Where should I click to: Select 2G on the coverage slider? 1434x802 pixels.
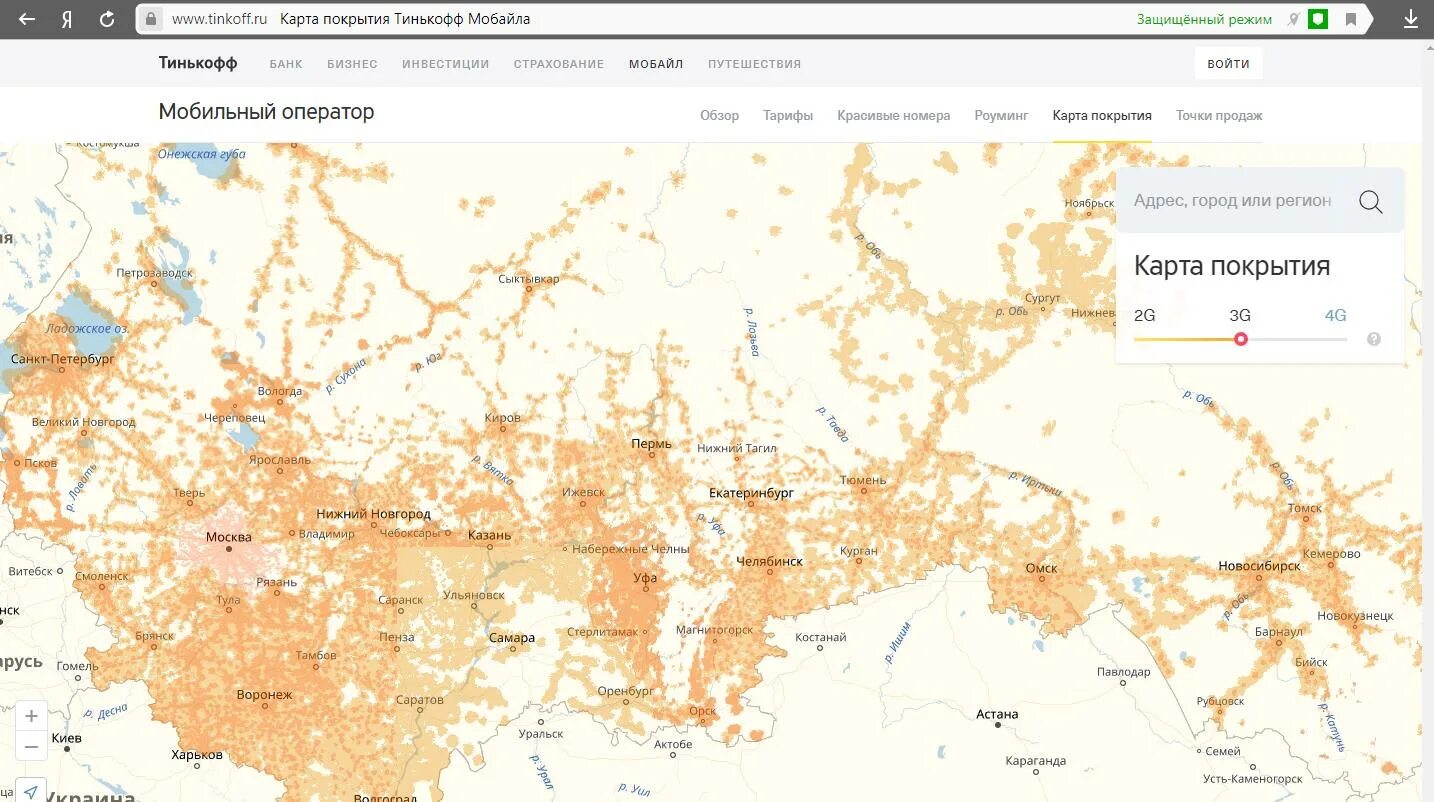point(1144,315)
